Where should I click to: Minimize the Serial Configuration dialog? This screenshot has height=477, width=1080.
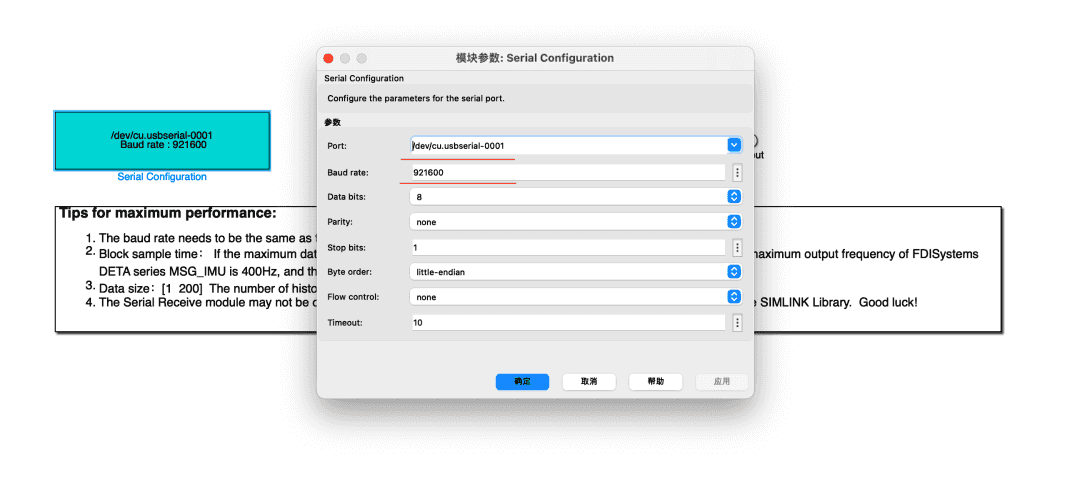[345, 58]
